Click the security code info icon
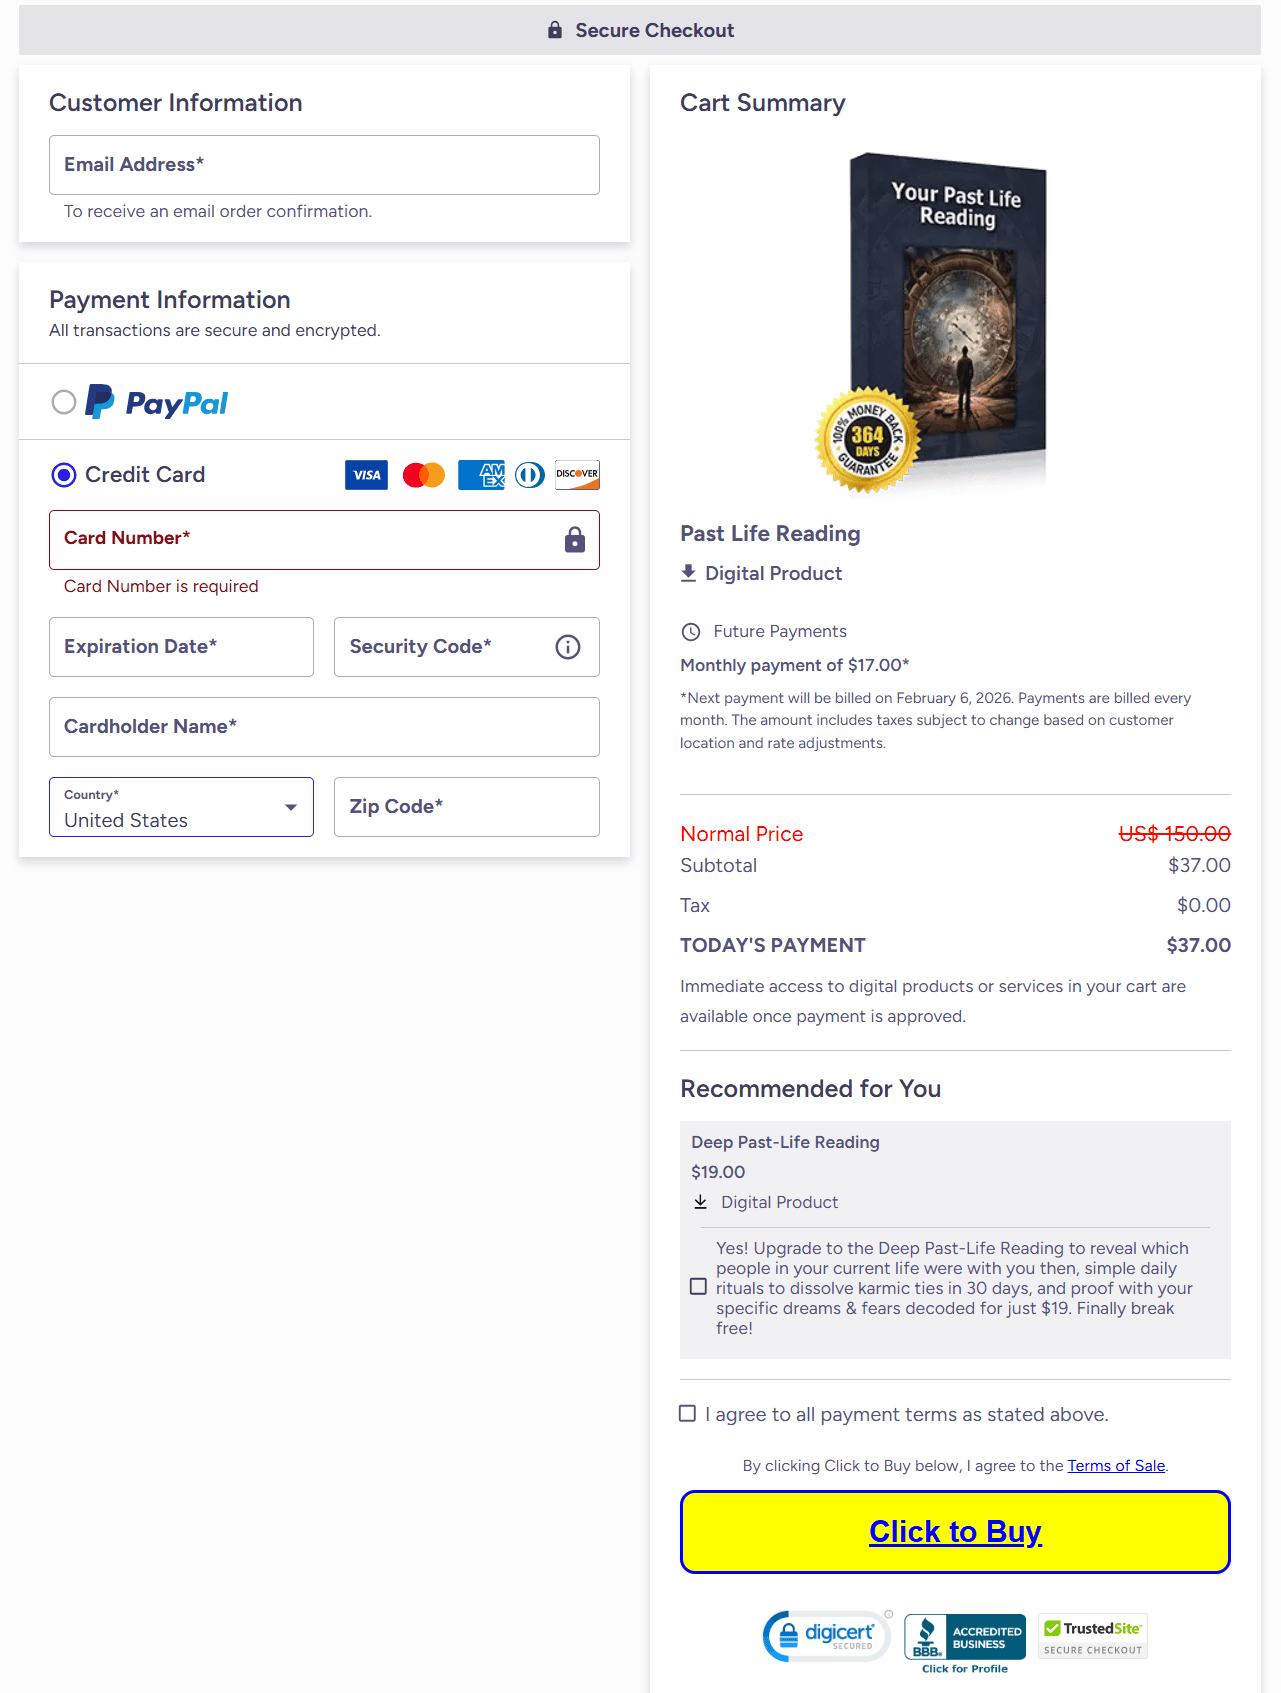The image size is (1281, 1693). [x=568, y=647]
